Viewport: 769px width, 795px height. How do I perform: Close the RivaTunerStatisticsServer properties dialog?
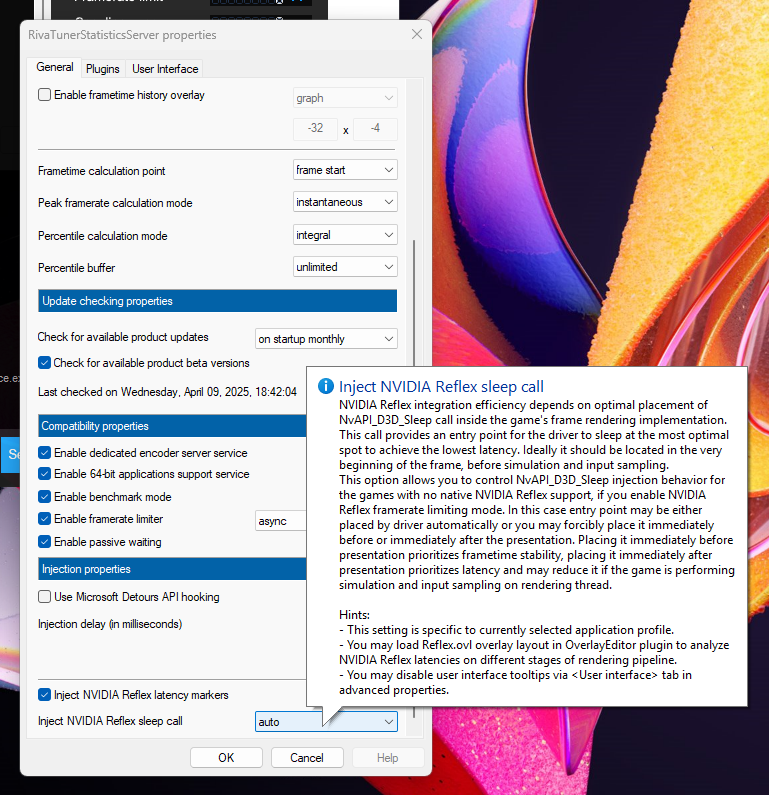[417, 34]
